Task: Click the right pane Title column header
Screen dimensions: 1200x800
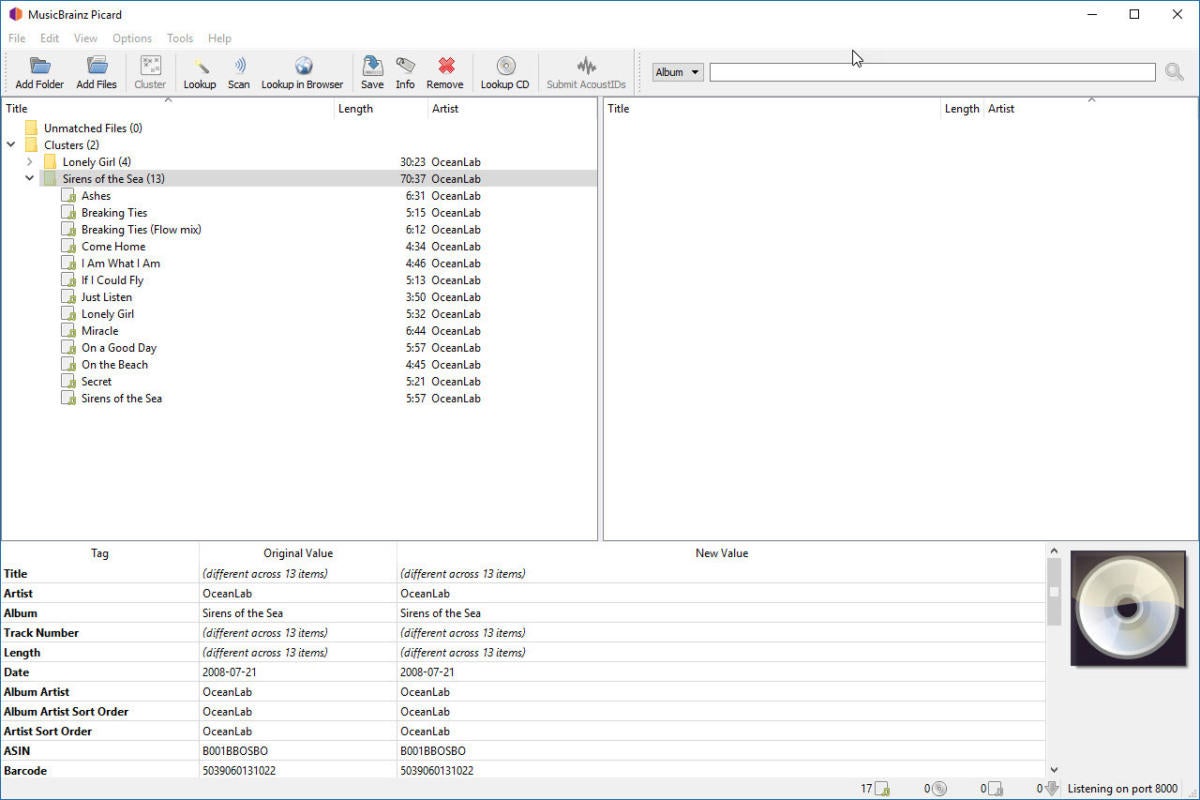Action: [x=772, y=109]
